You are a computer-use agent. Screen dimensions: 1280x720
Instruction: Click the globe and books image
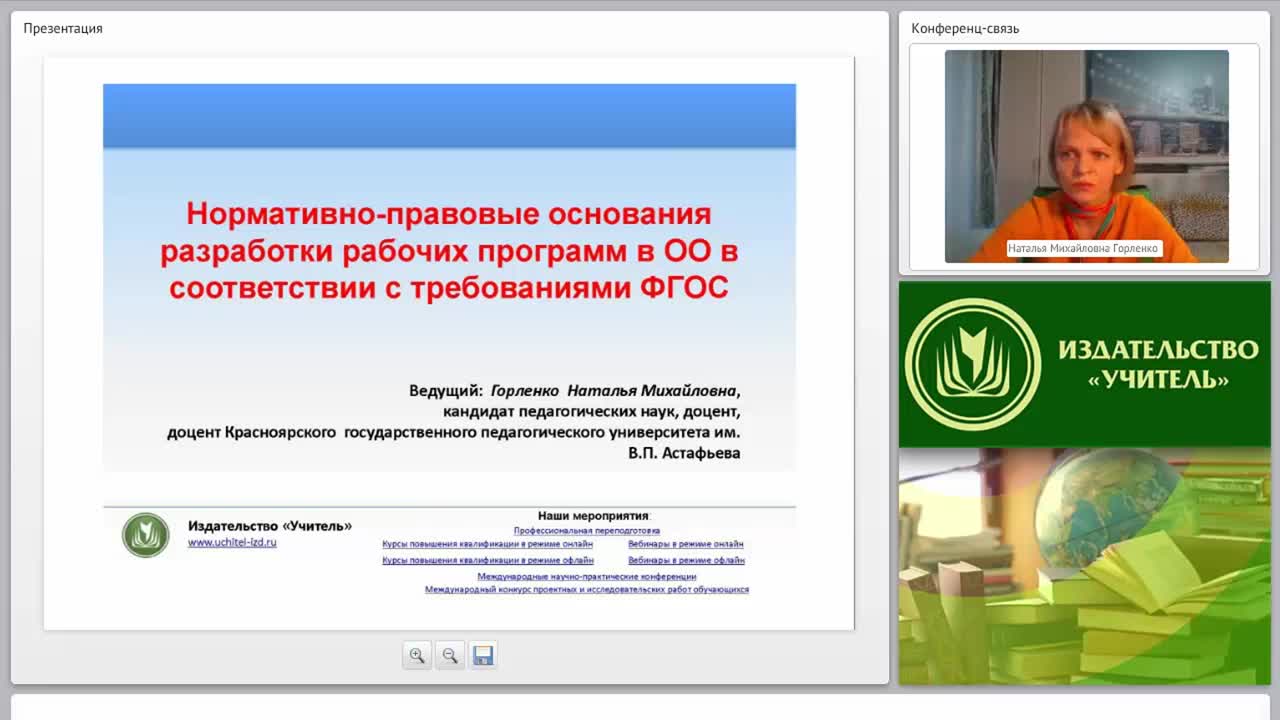[x=1085, y=566]
